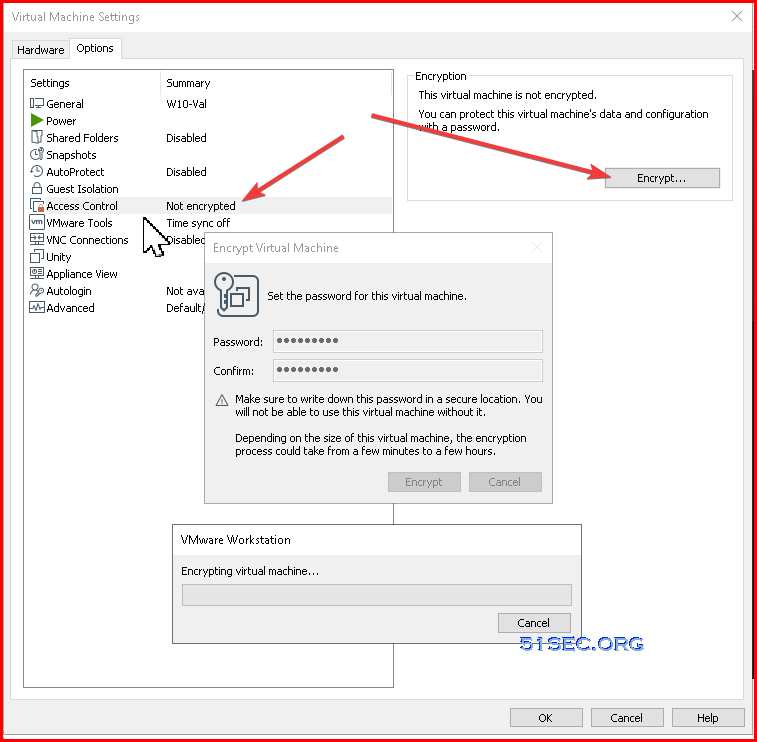Select the Shared Folders row

coord(210,138)
